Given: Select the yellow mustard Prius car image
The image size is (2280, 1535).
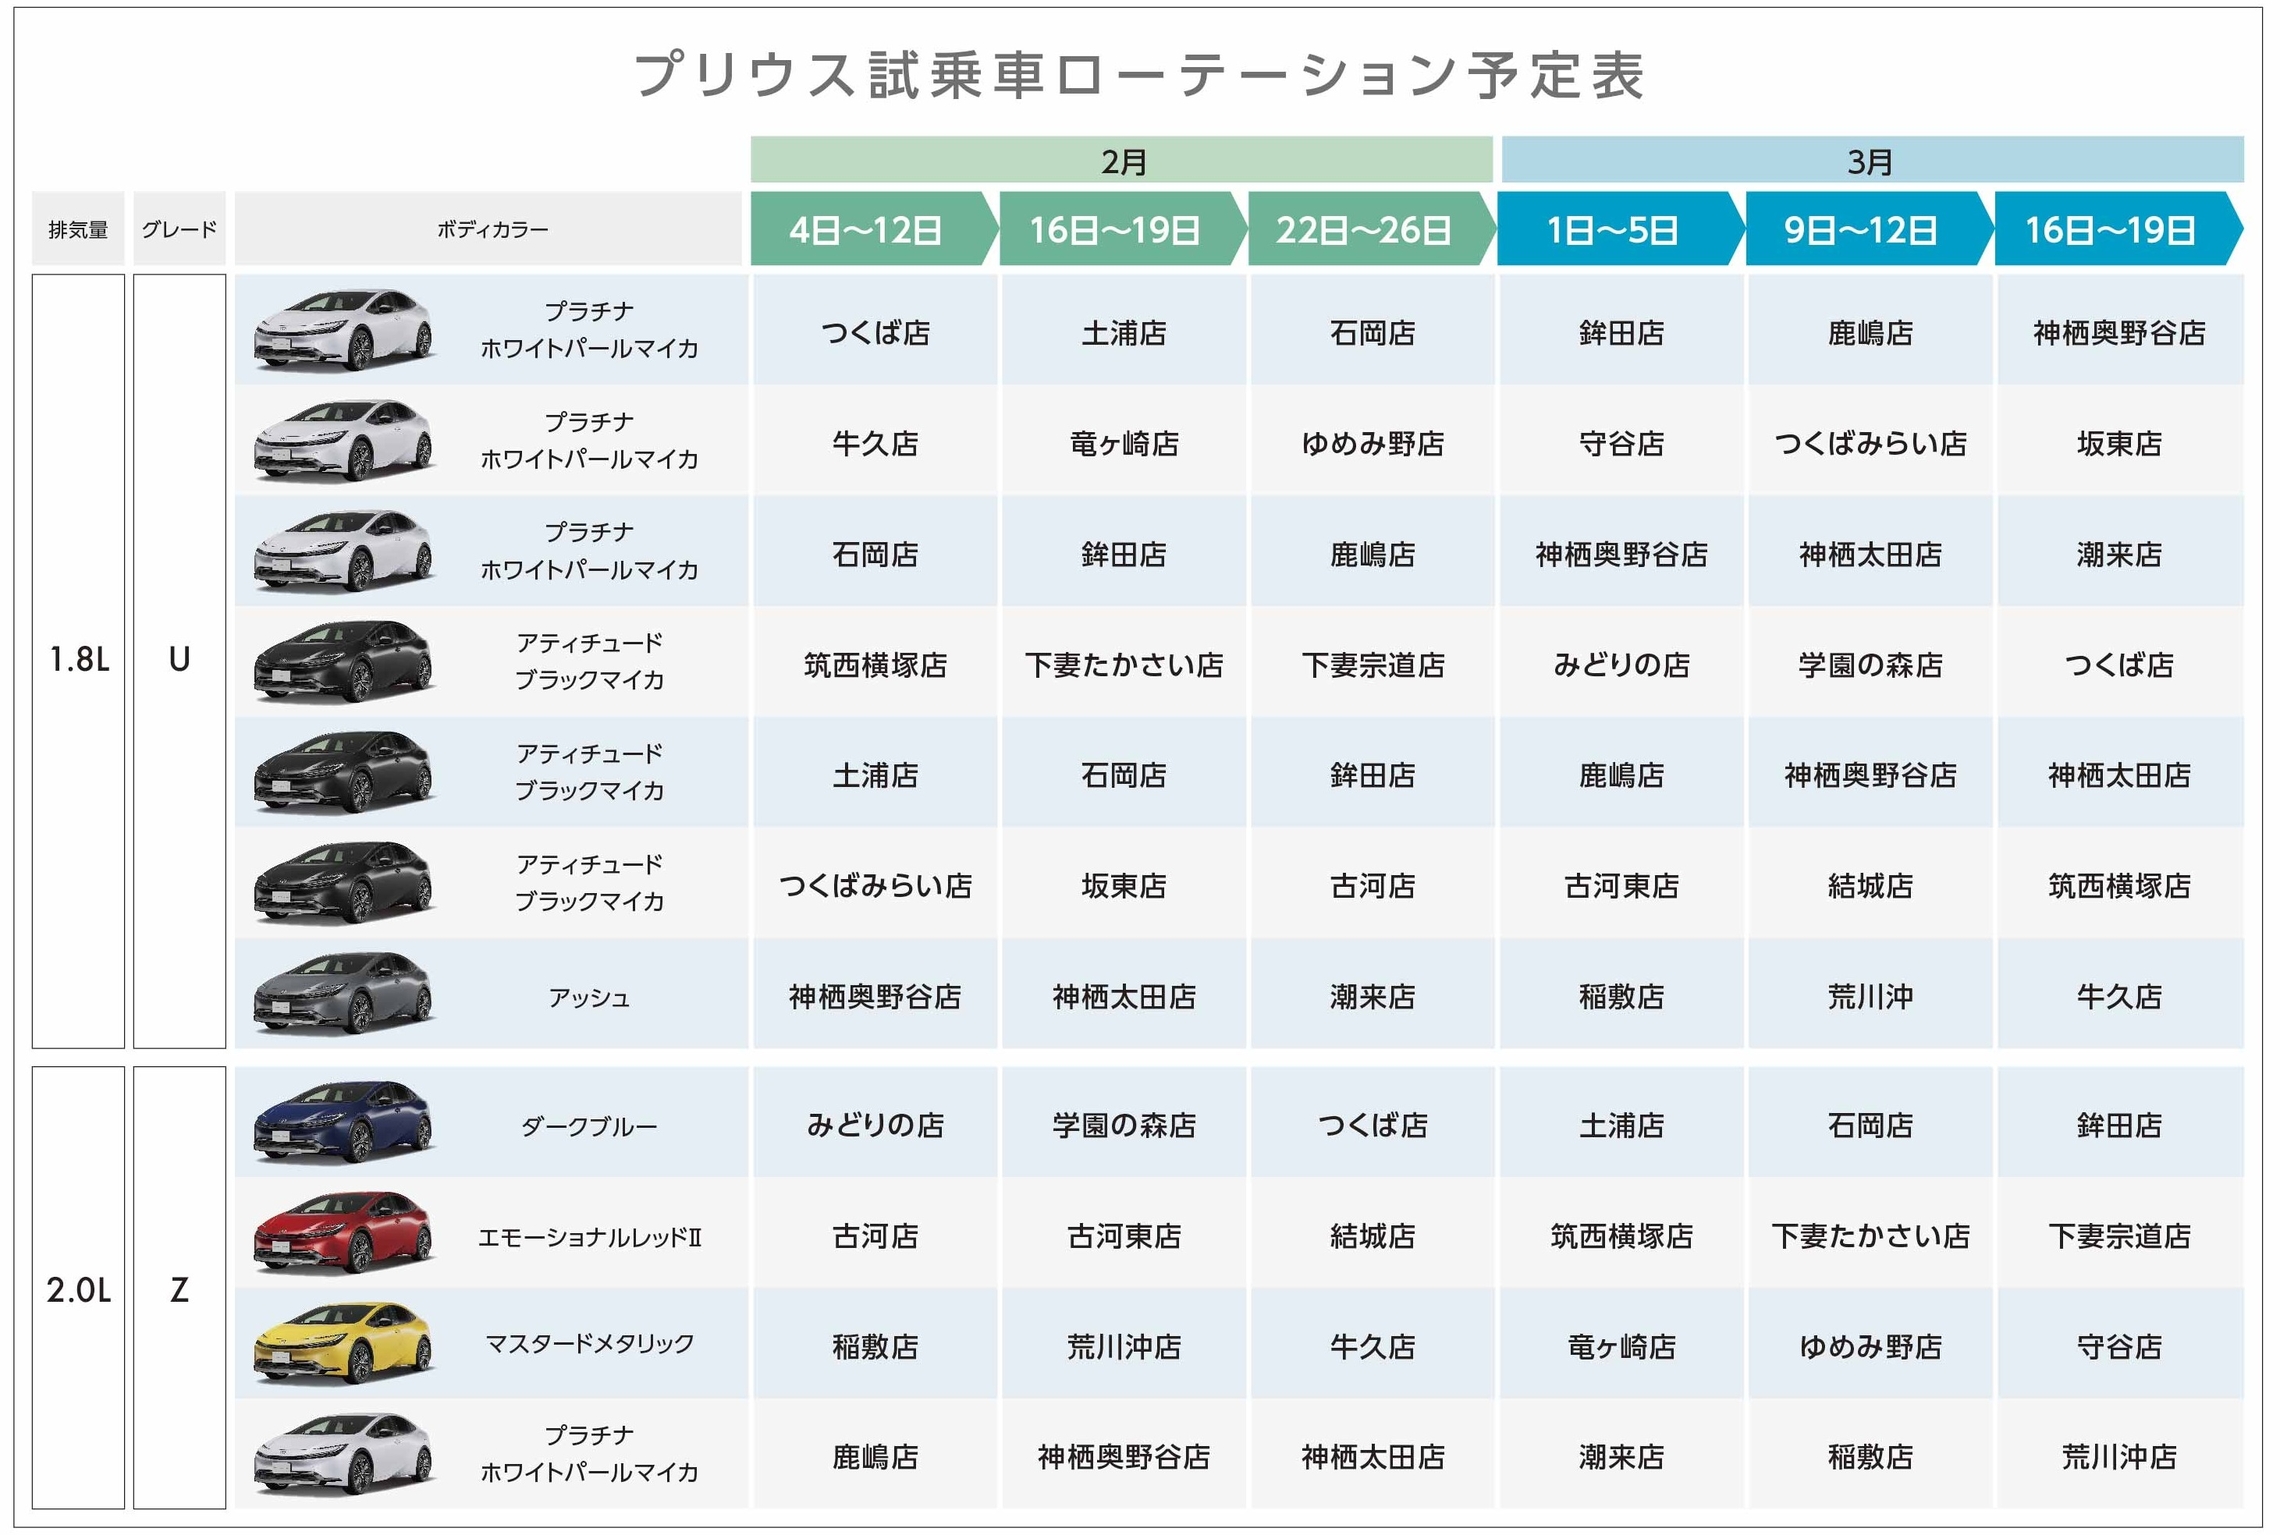Looking at the screenshot, I should click(x=343, y=1344).
